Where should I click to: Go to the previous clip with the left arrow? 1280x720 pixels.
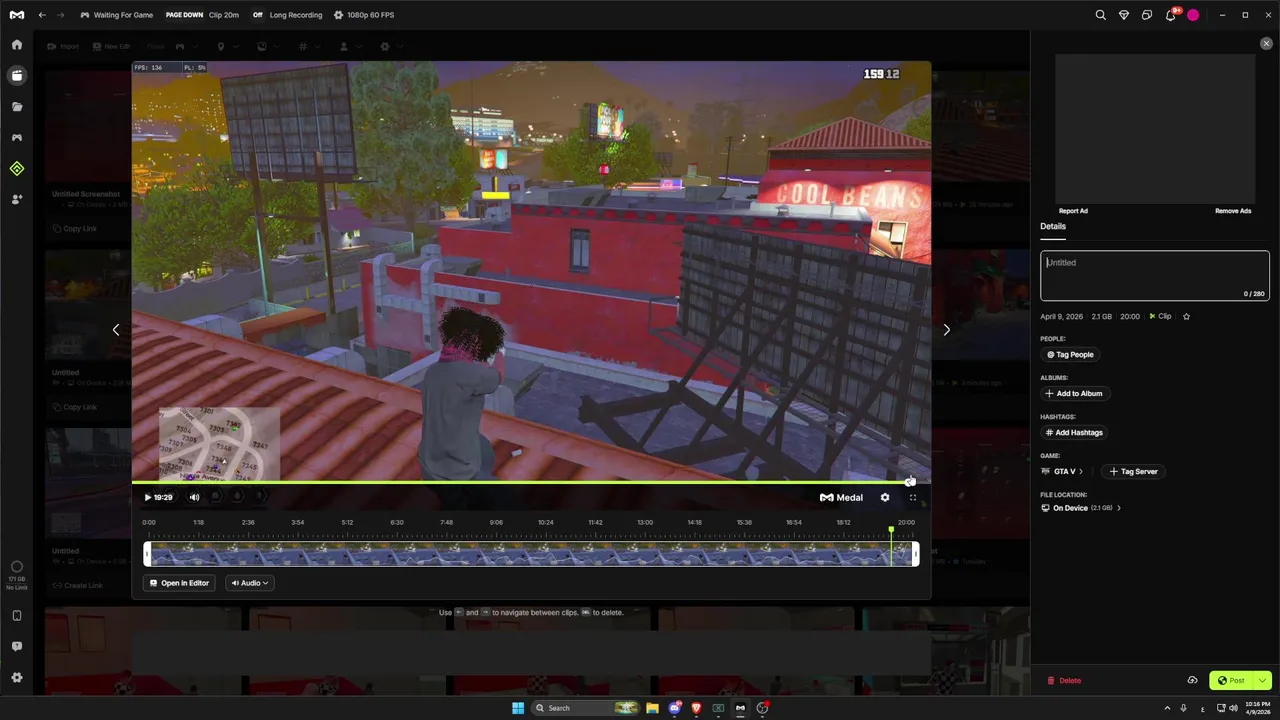pos(116,329)
